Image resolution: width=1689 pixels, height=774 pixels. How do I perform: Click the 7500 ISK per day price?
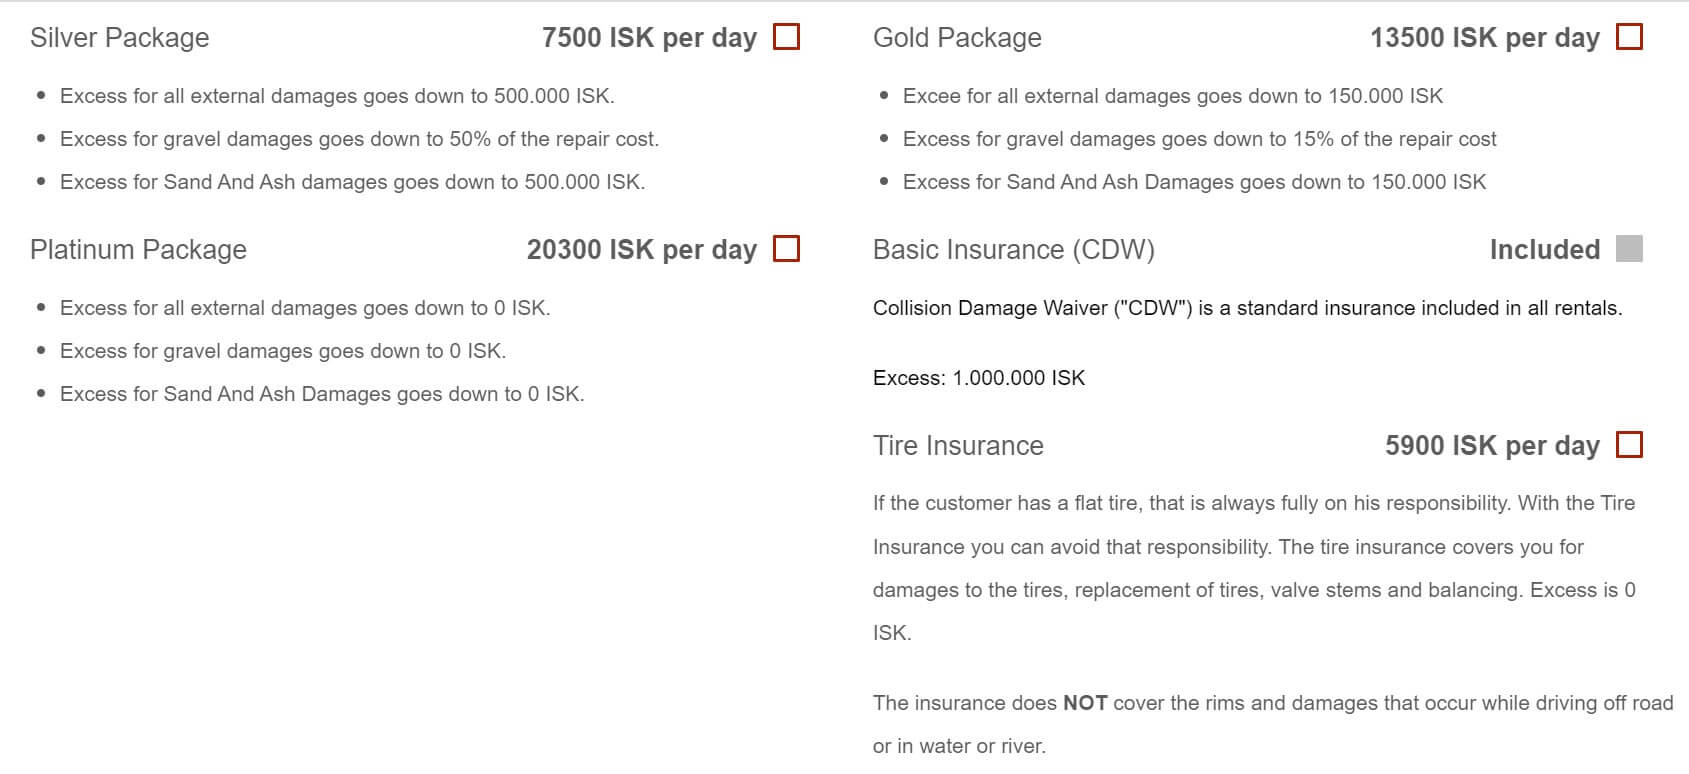pos(649,38)
